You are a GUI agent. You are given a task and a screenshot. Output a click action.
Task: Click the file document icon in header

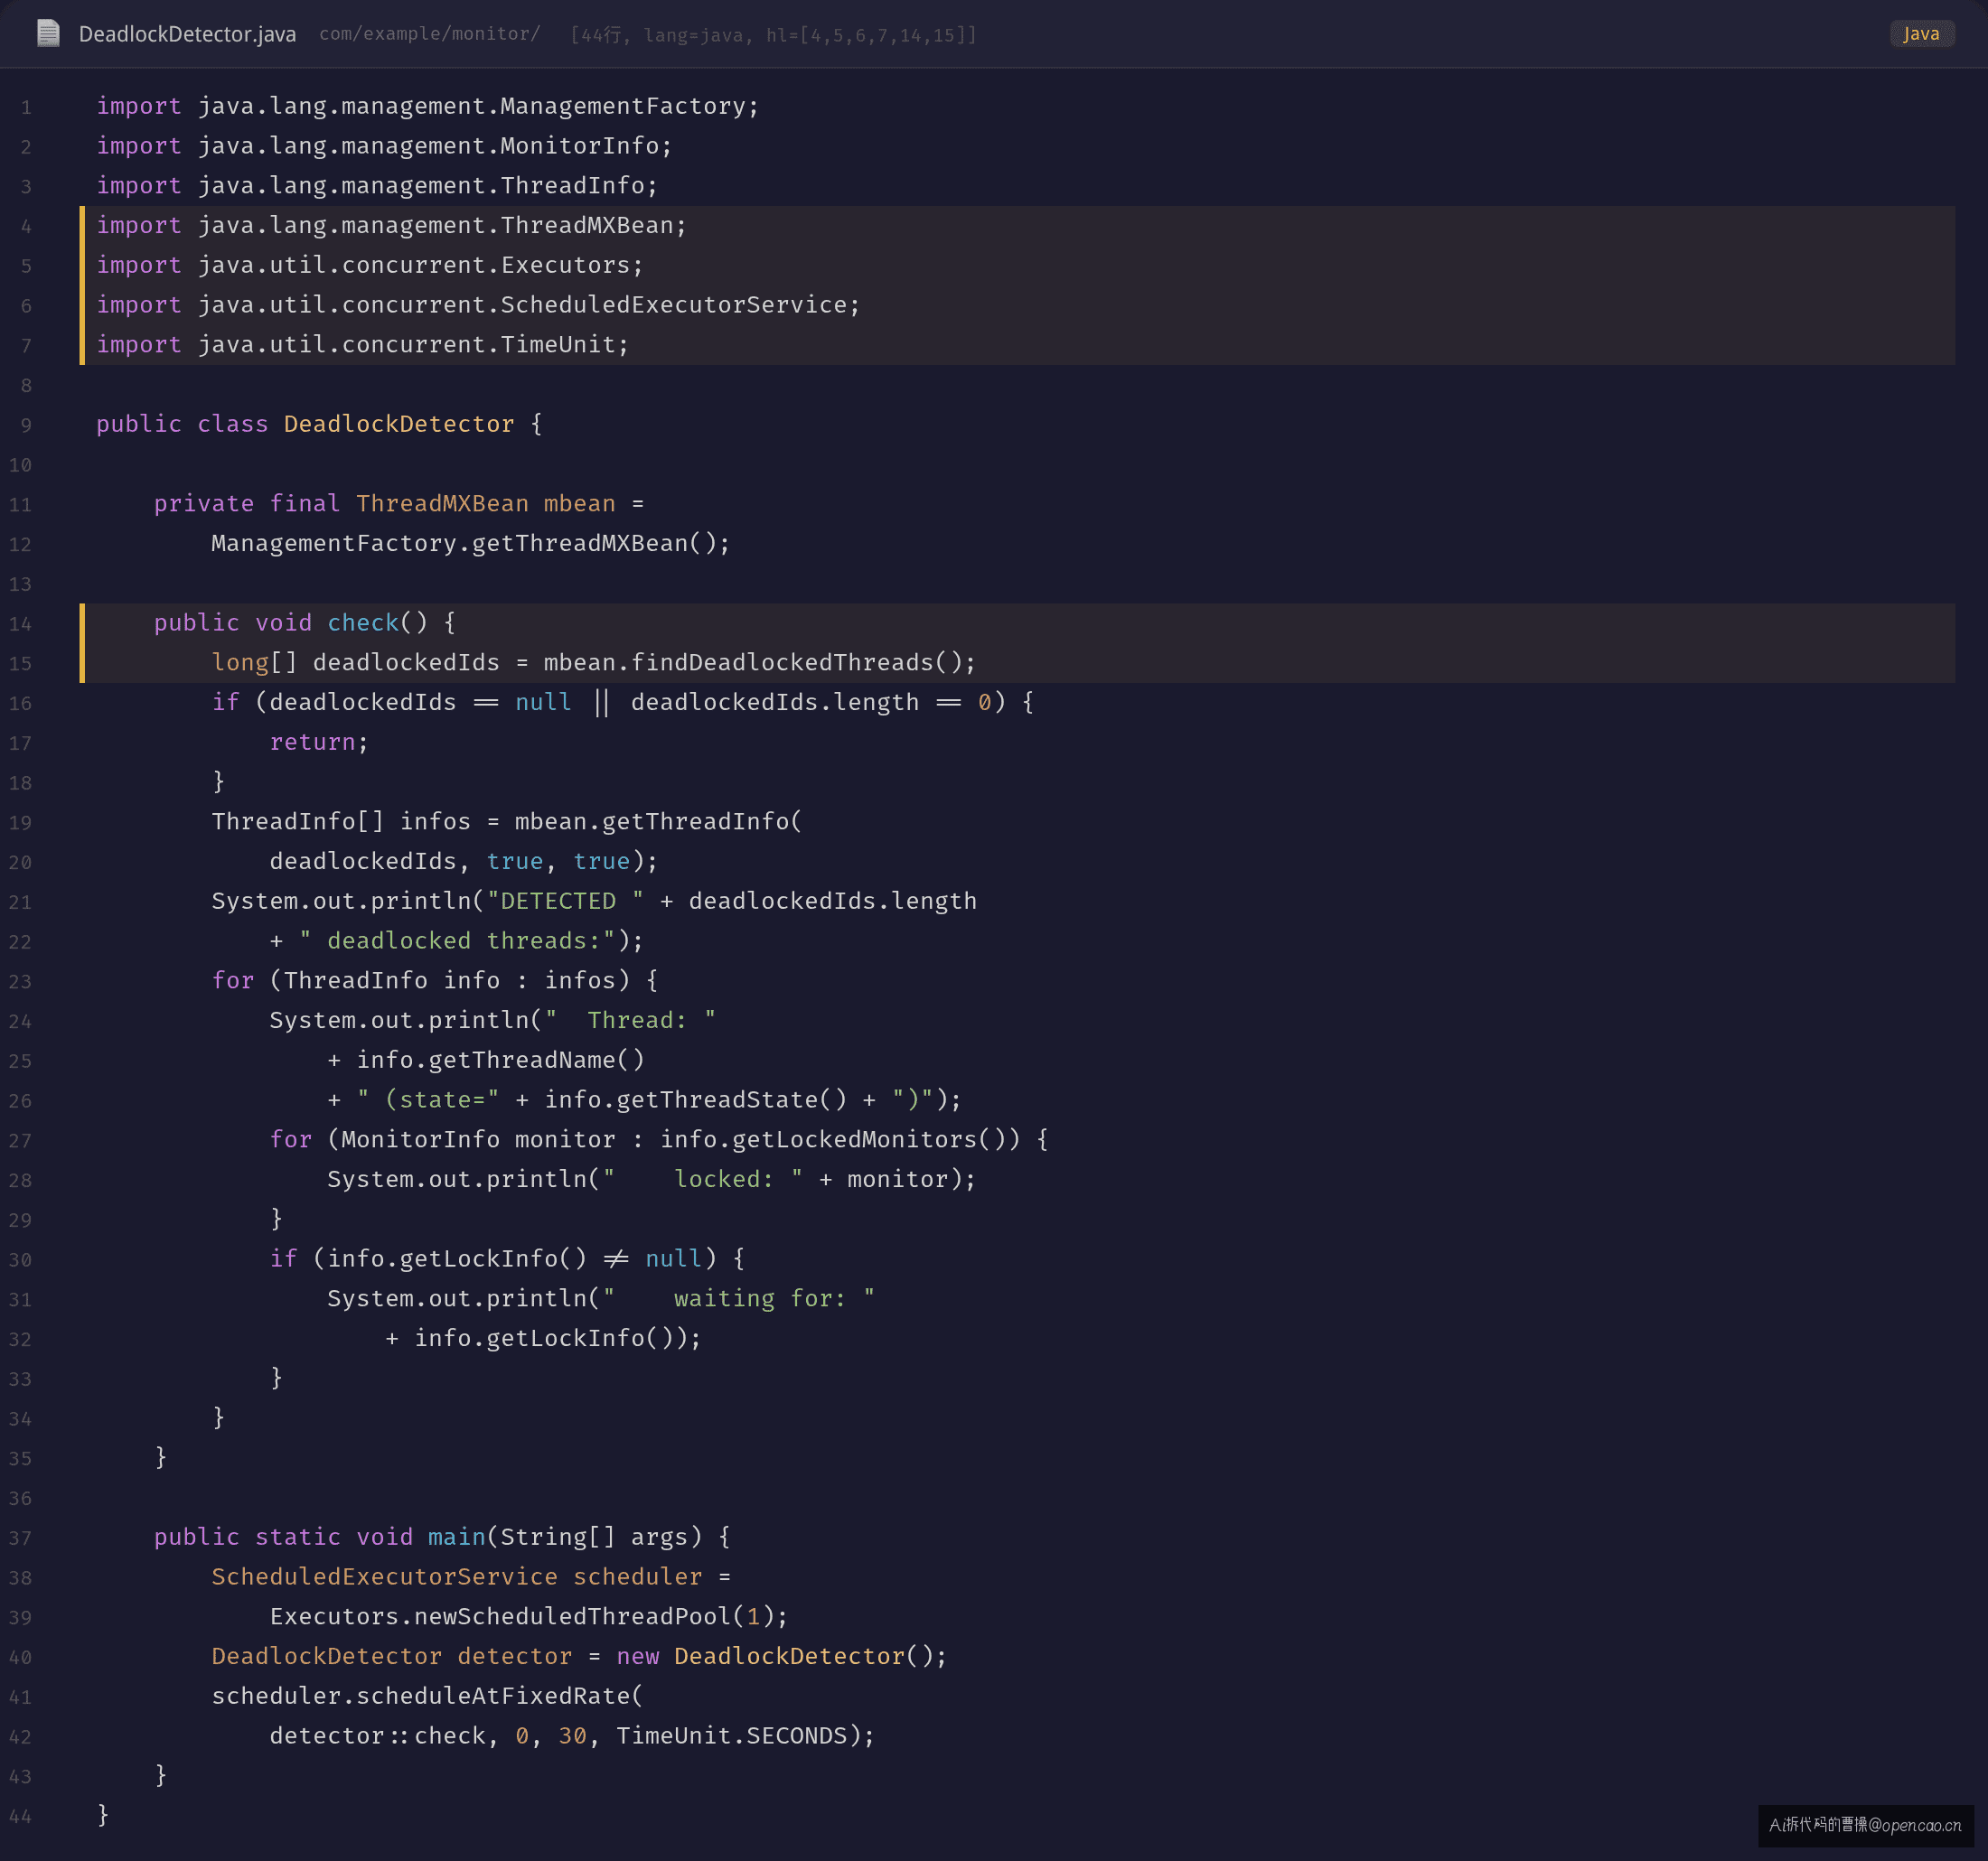pos(48,33)
